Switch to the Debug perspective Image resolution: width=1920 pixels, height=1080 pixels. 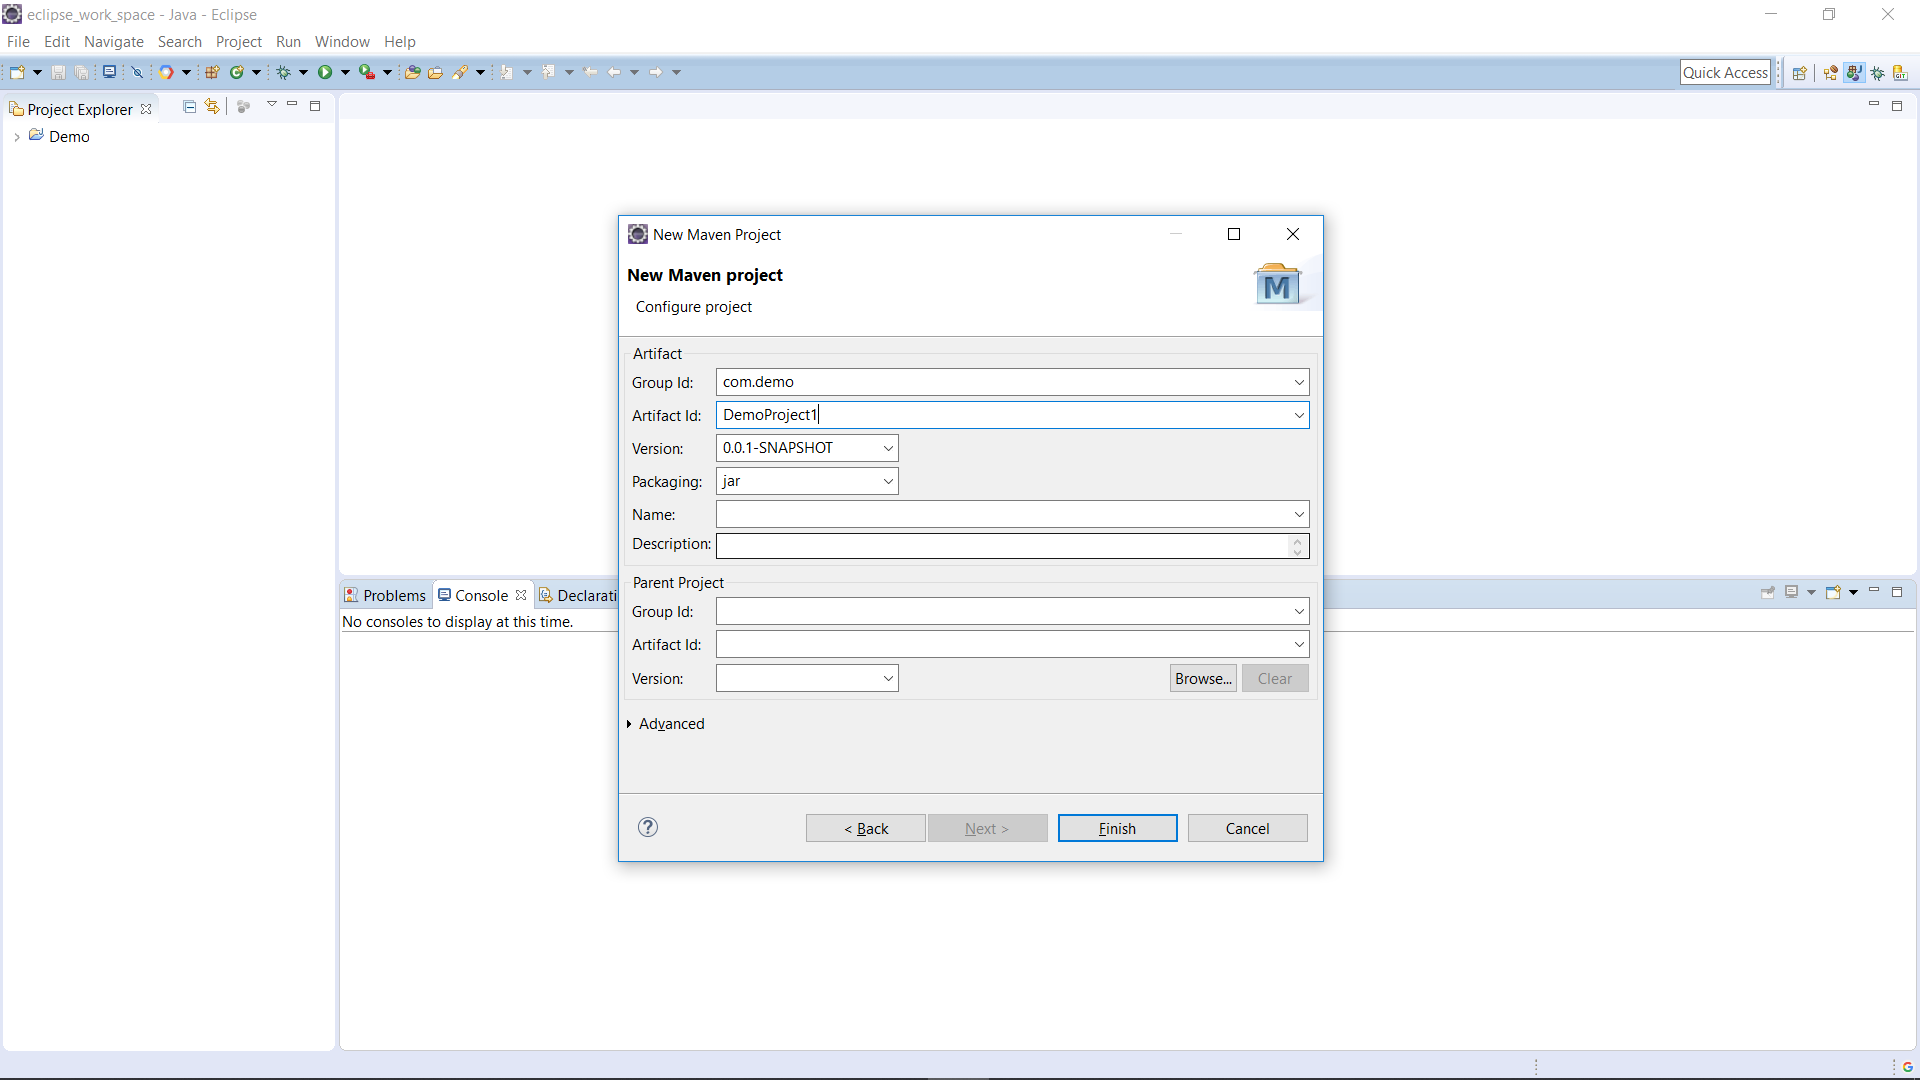click(1878, 73)
